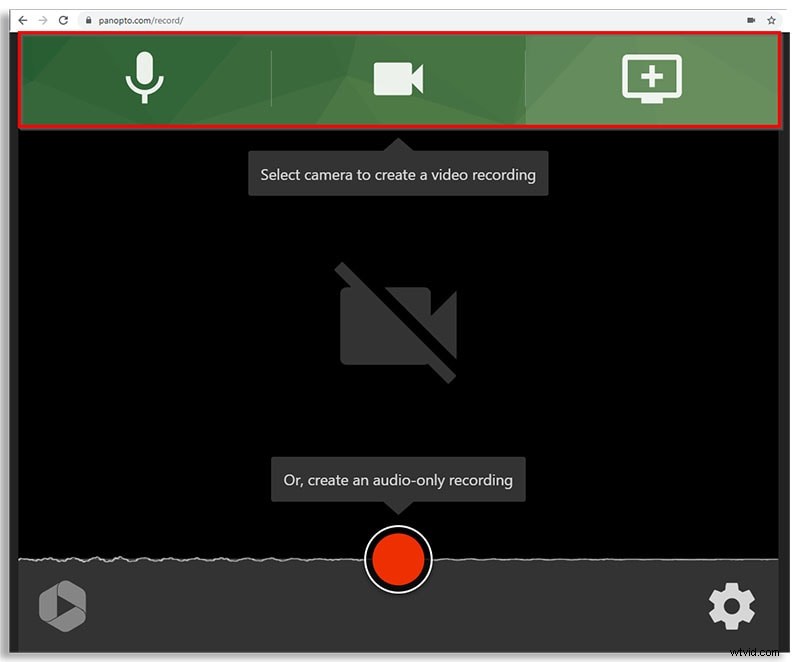Click the audio-only recording tooltip

(397, 479)
